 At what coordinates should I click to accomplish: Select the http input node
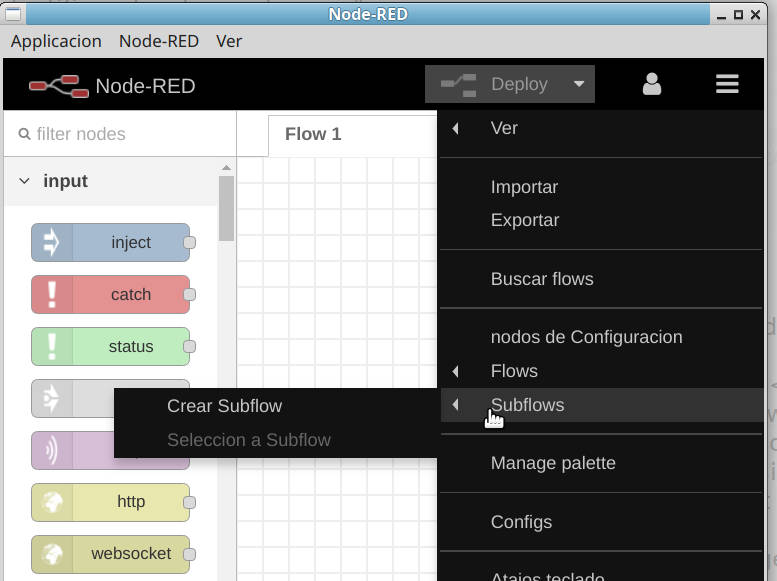[110, 502]
